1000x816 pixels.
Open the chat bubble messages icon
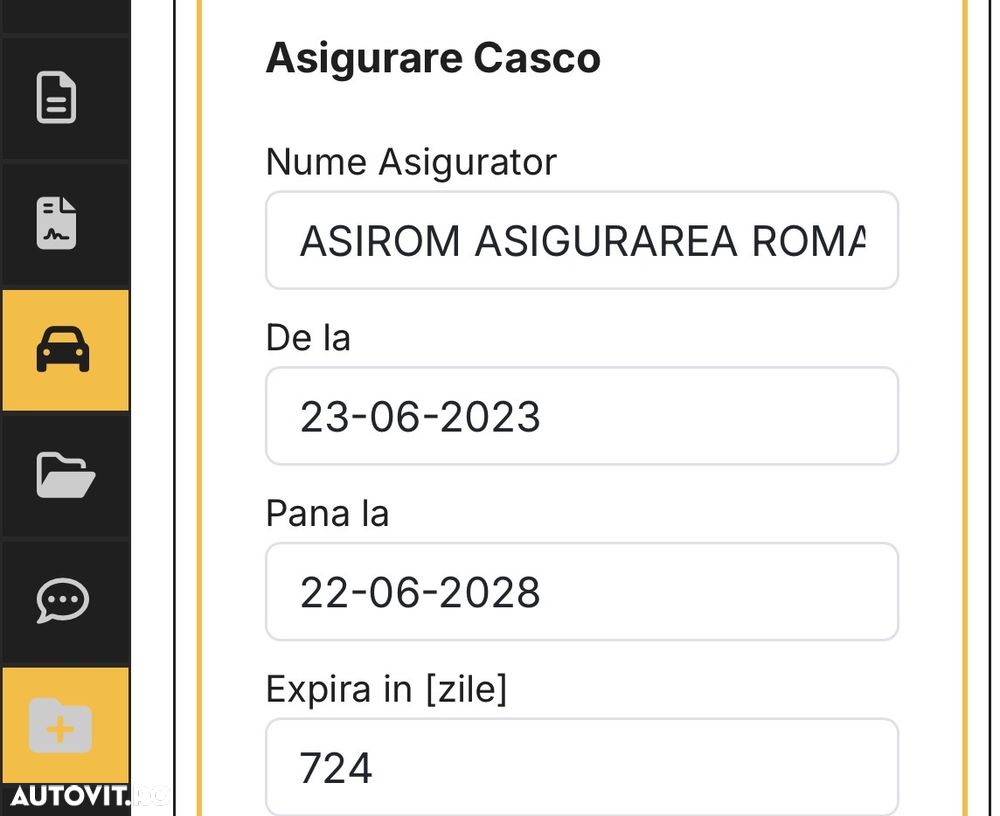click(x=62, y=600)
